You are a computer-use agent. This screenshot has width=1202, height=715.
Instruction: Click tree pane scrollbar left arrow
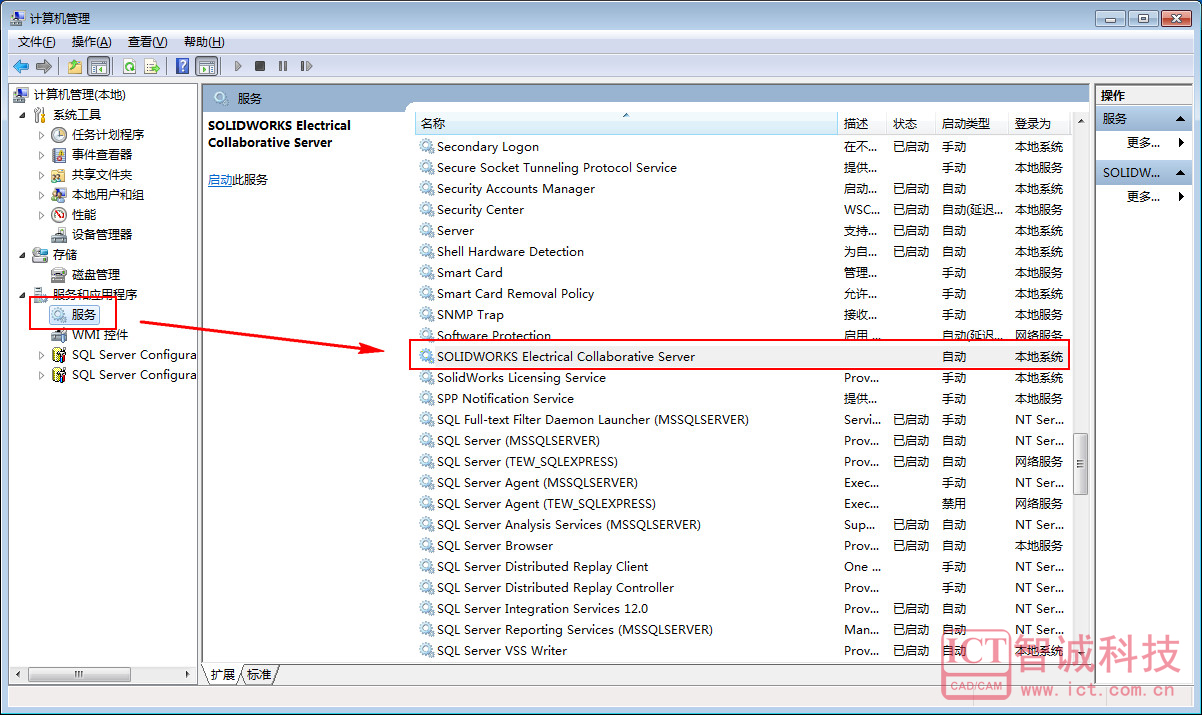click(15, 675)
